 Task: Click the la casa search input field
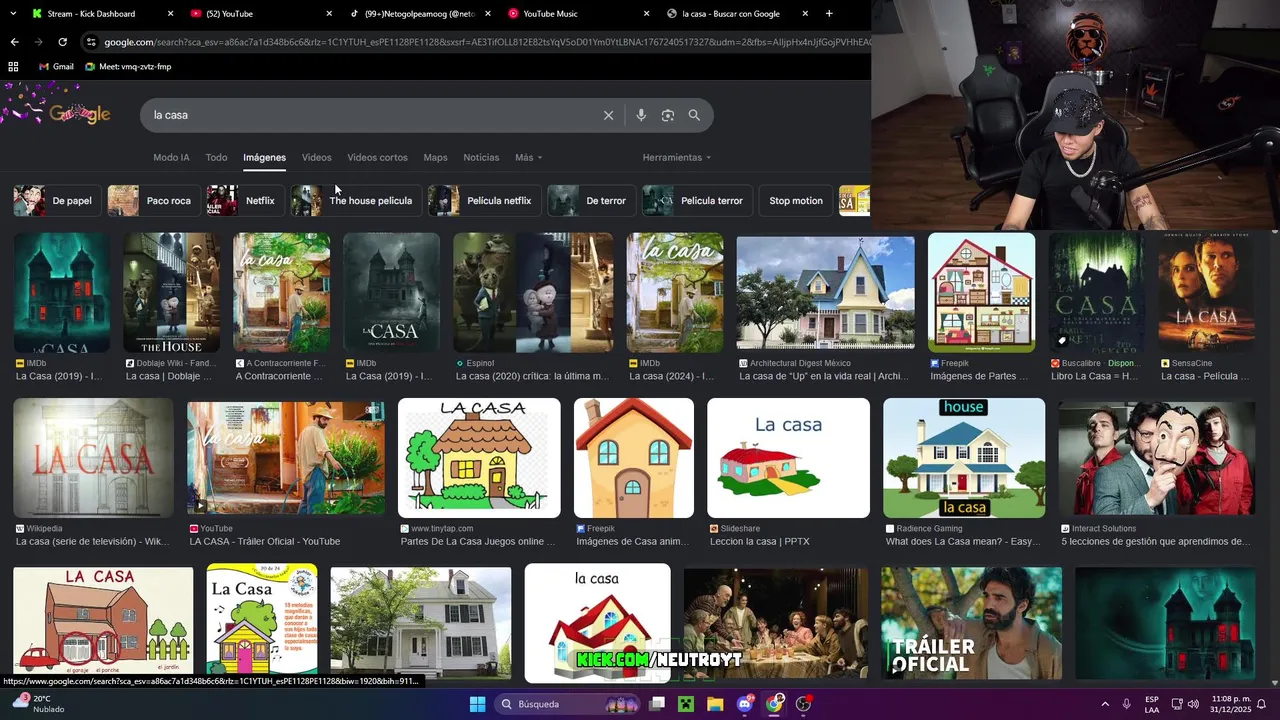tap(370, 115)
